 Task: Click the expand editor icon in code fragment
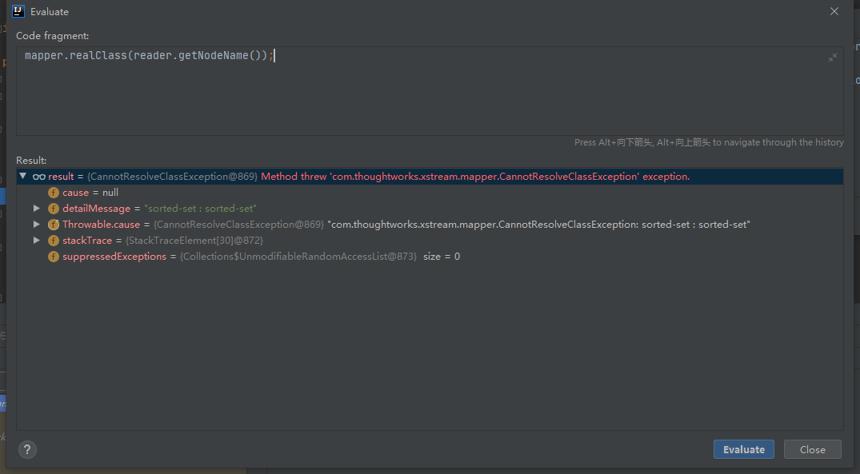[x=833, y=57]
